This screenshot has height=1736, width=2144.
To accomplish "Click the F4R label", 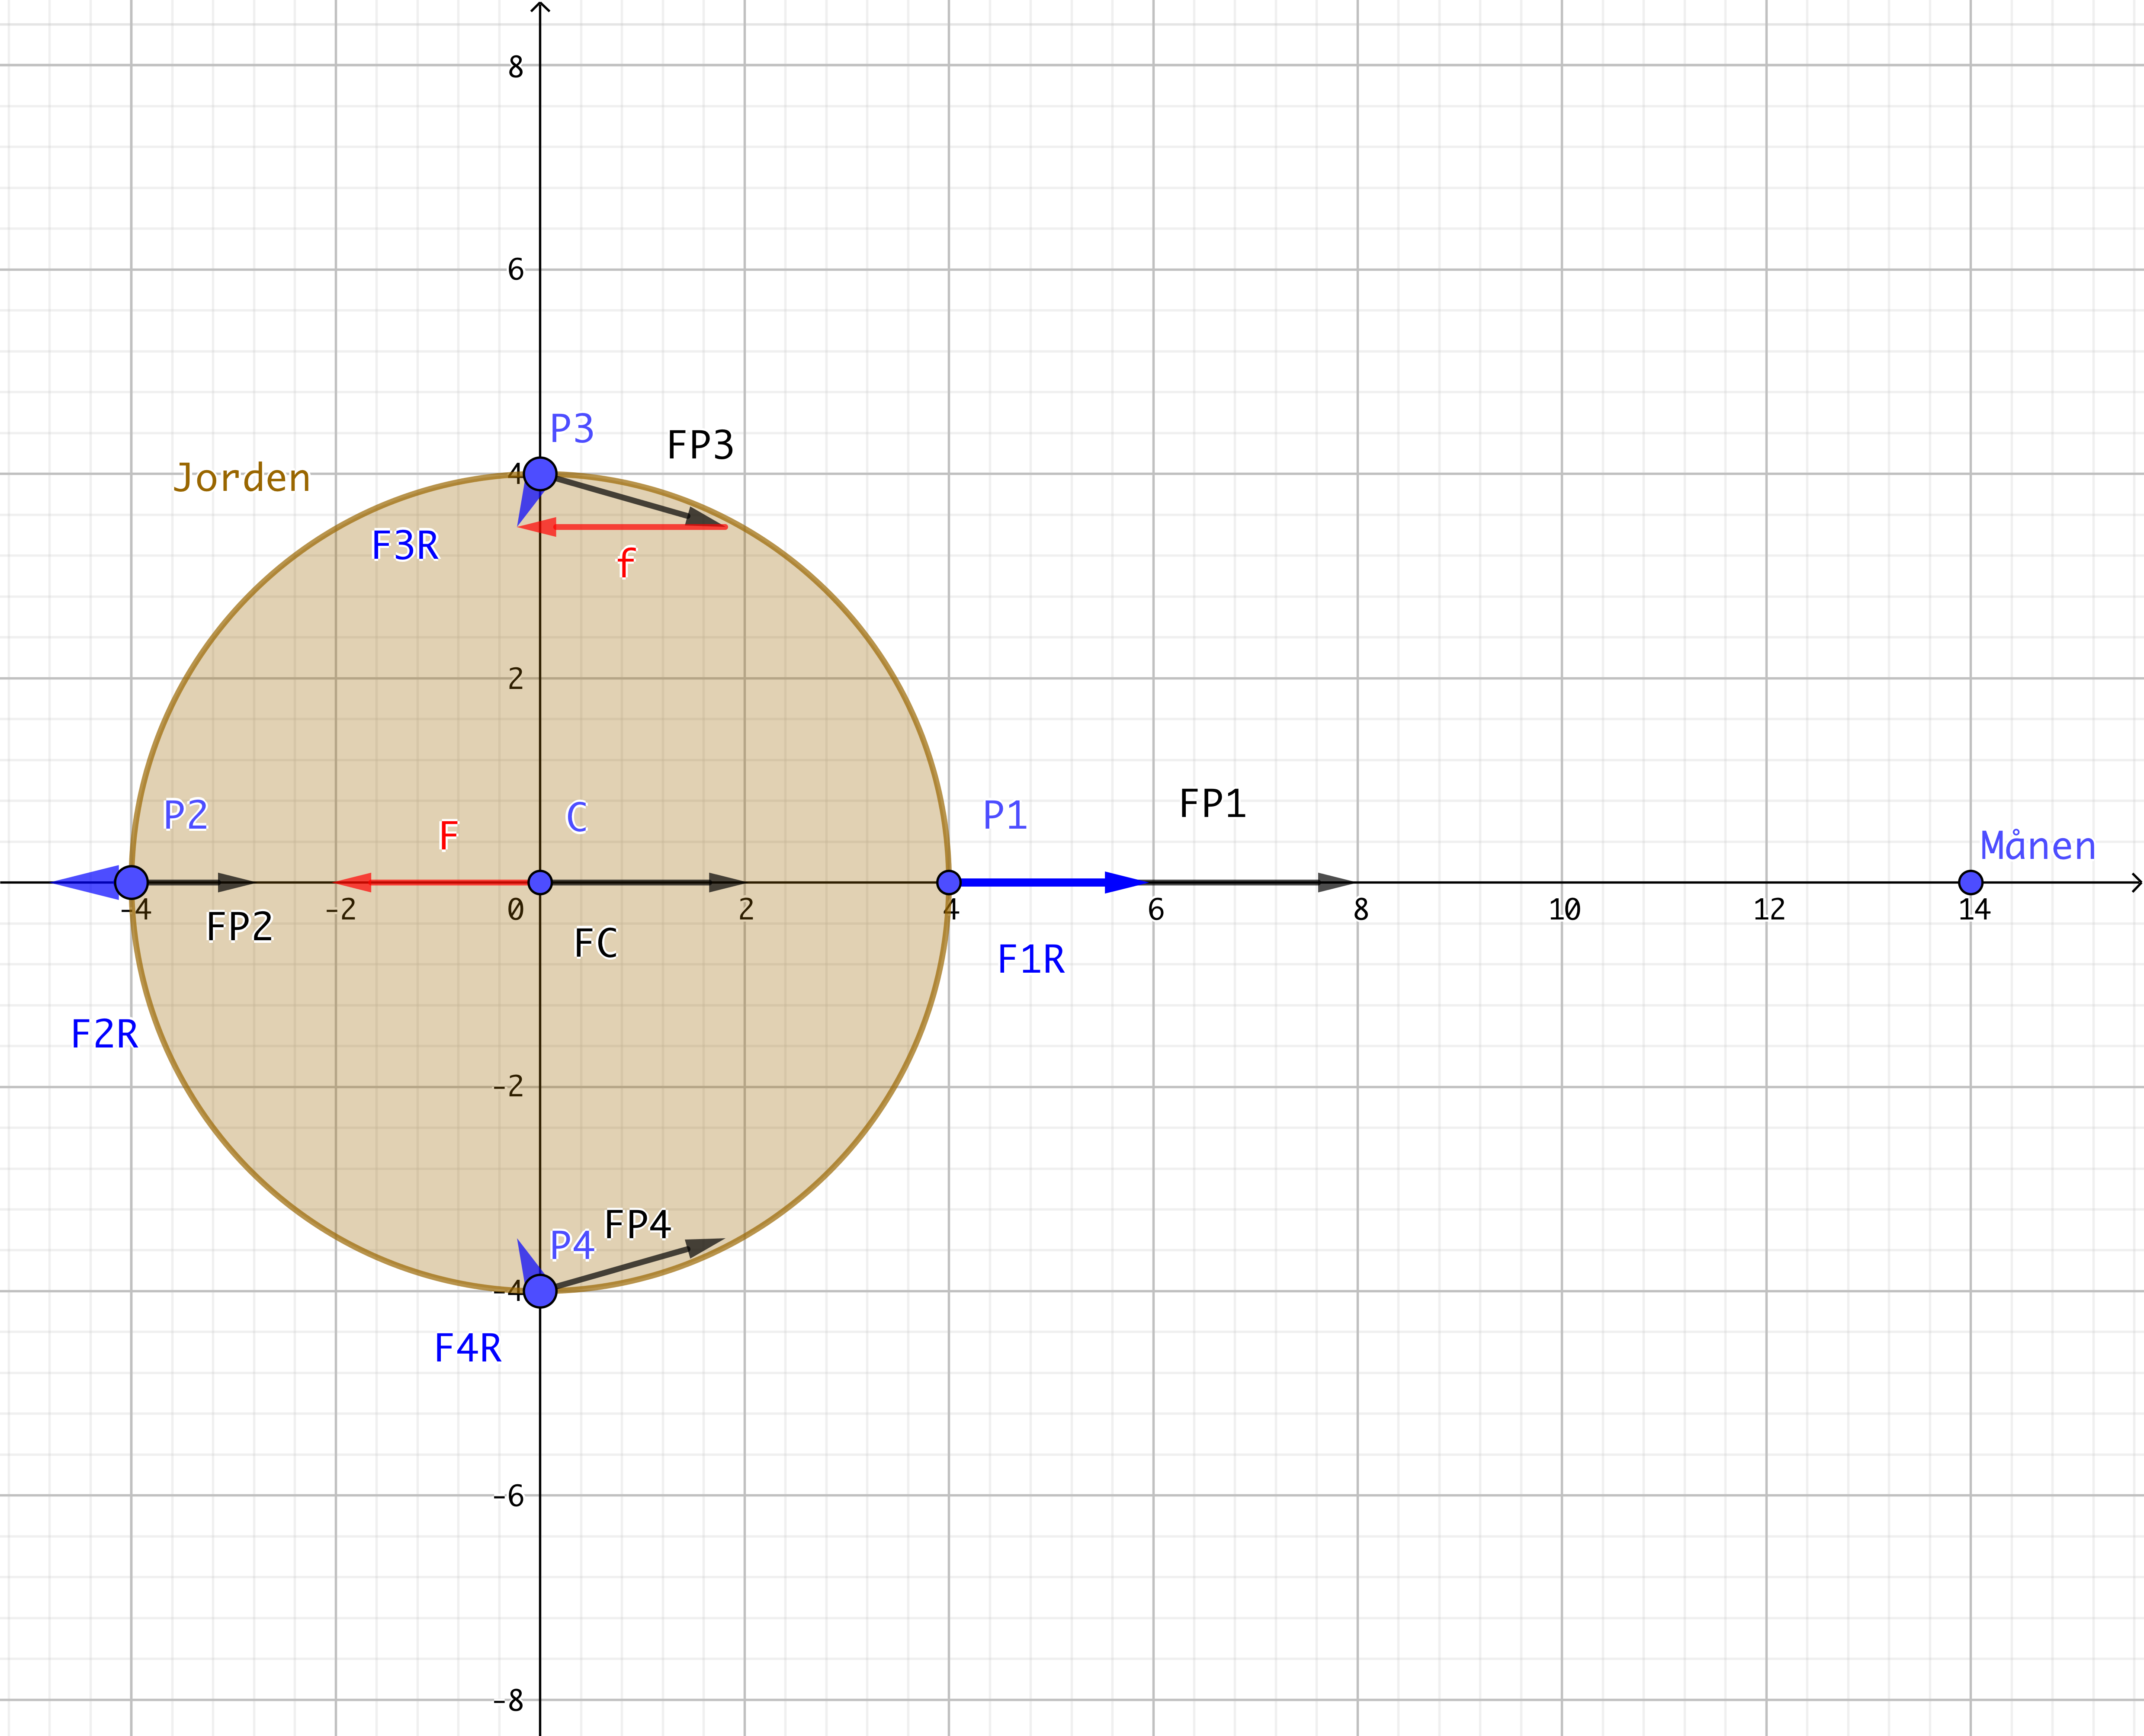I will 467,1349.
